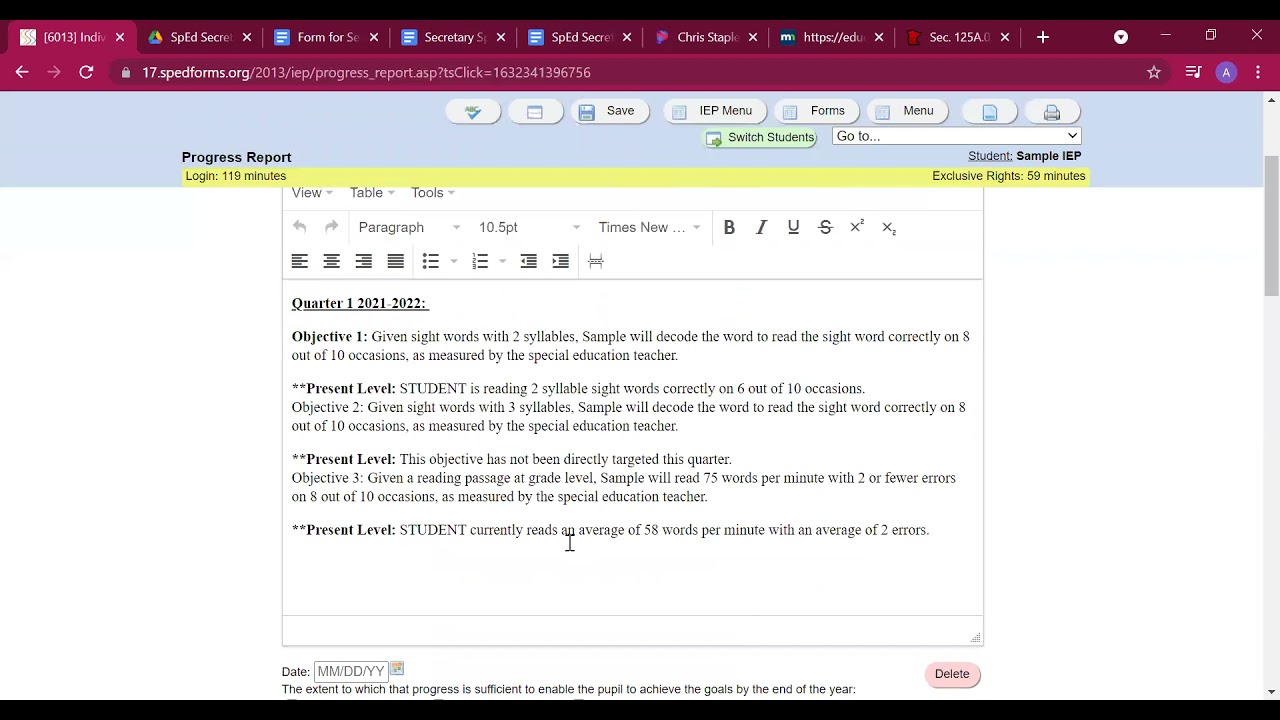
Task: Reload the current page
Action: (86, 72)
